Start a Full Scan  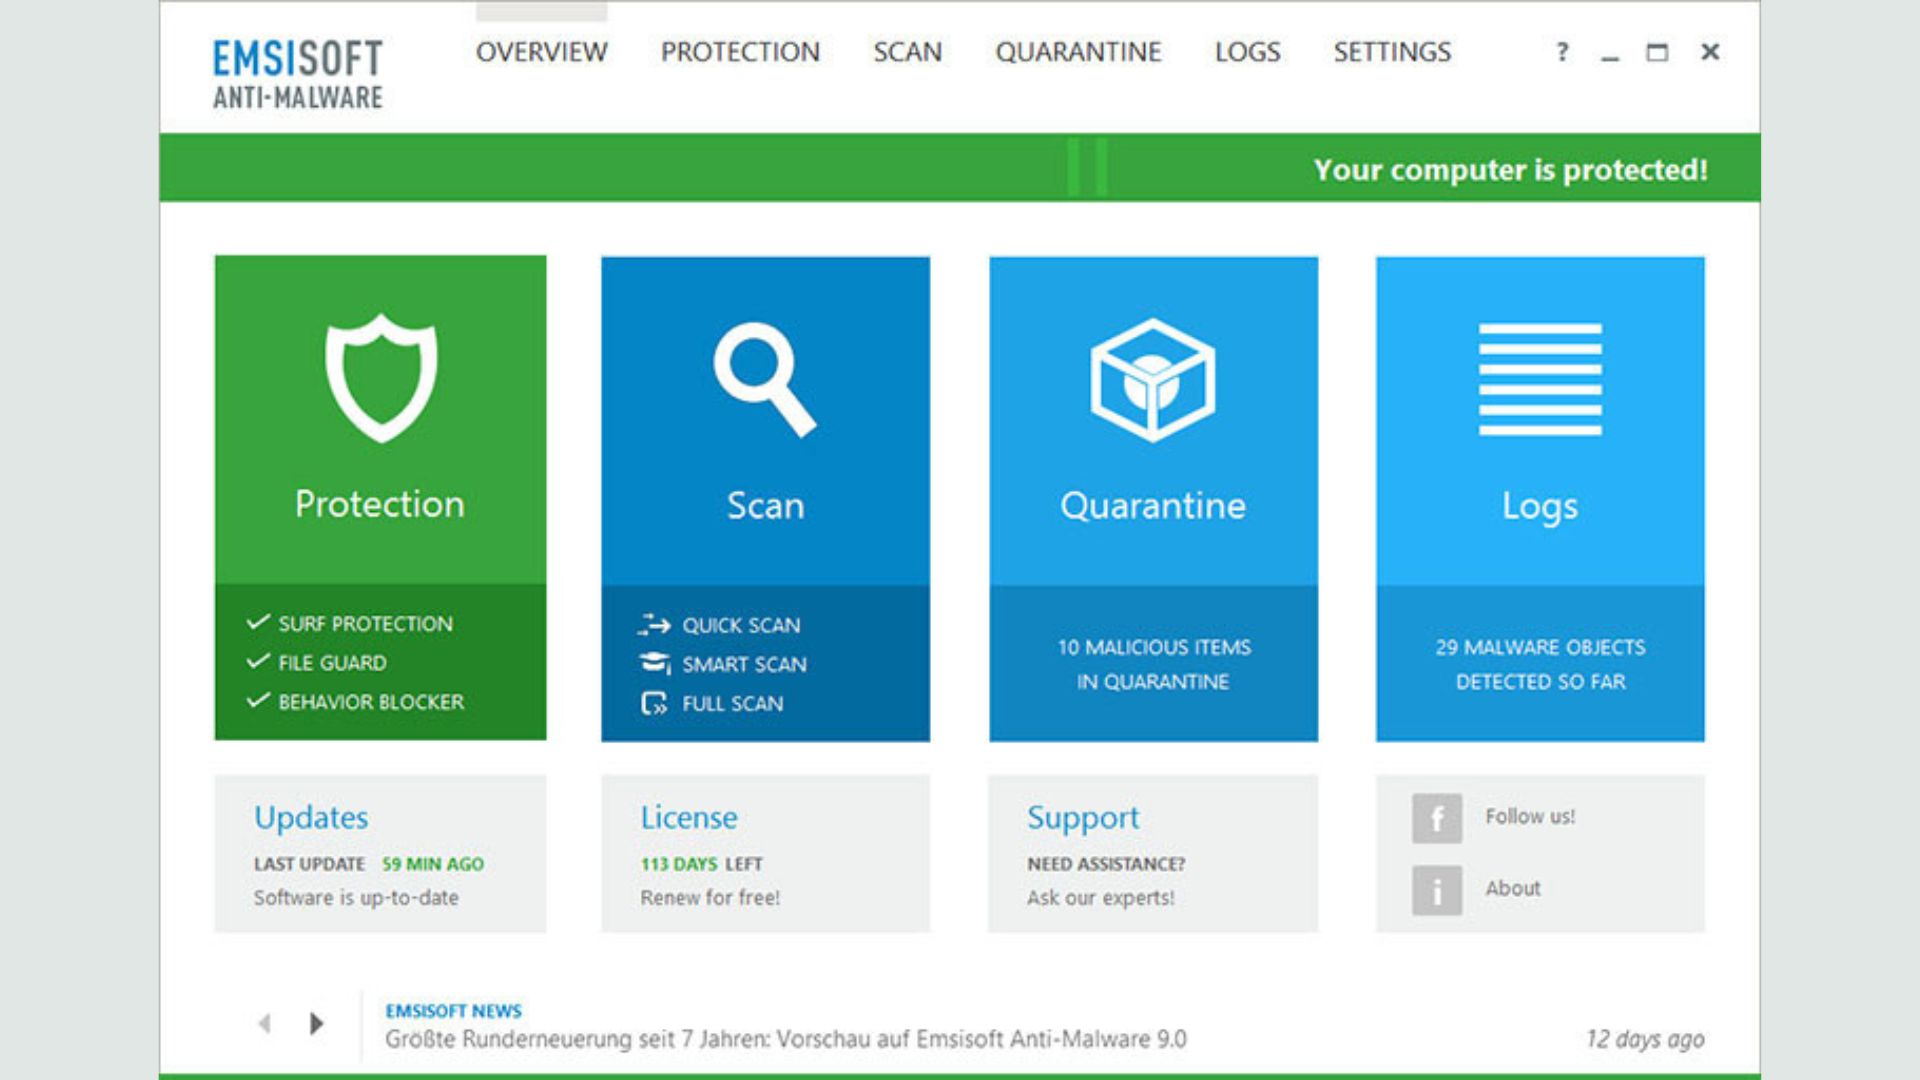pos(732,704)
